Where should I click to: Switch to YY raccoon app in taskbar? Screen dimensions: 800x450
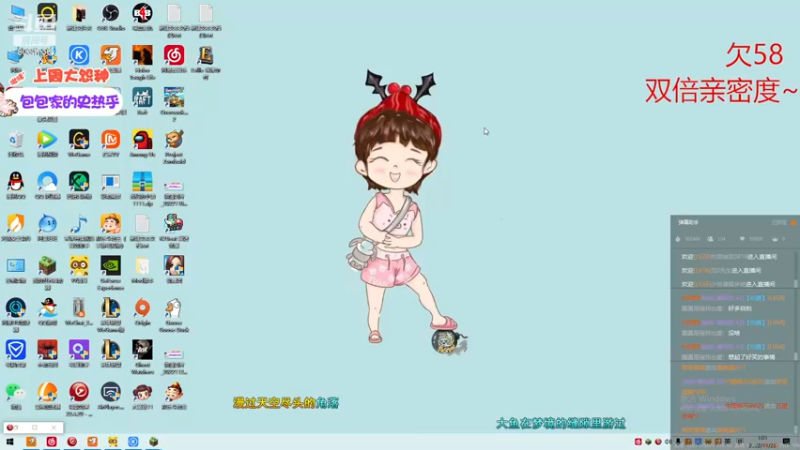click(x=113, y=442)
